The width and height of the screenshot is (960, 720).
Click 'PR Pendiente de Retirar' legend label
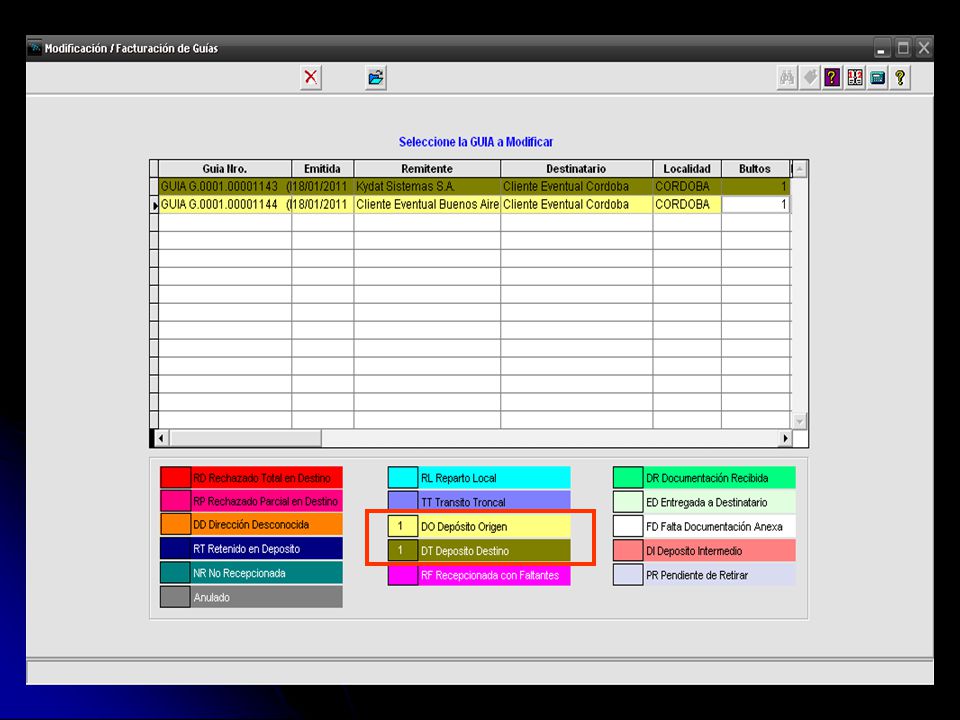click(697, 576)
